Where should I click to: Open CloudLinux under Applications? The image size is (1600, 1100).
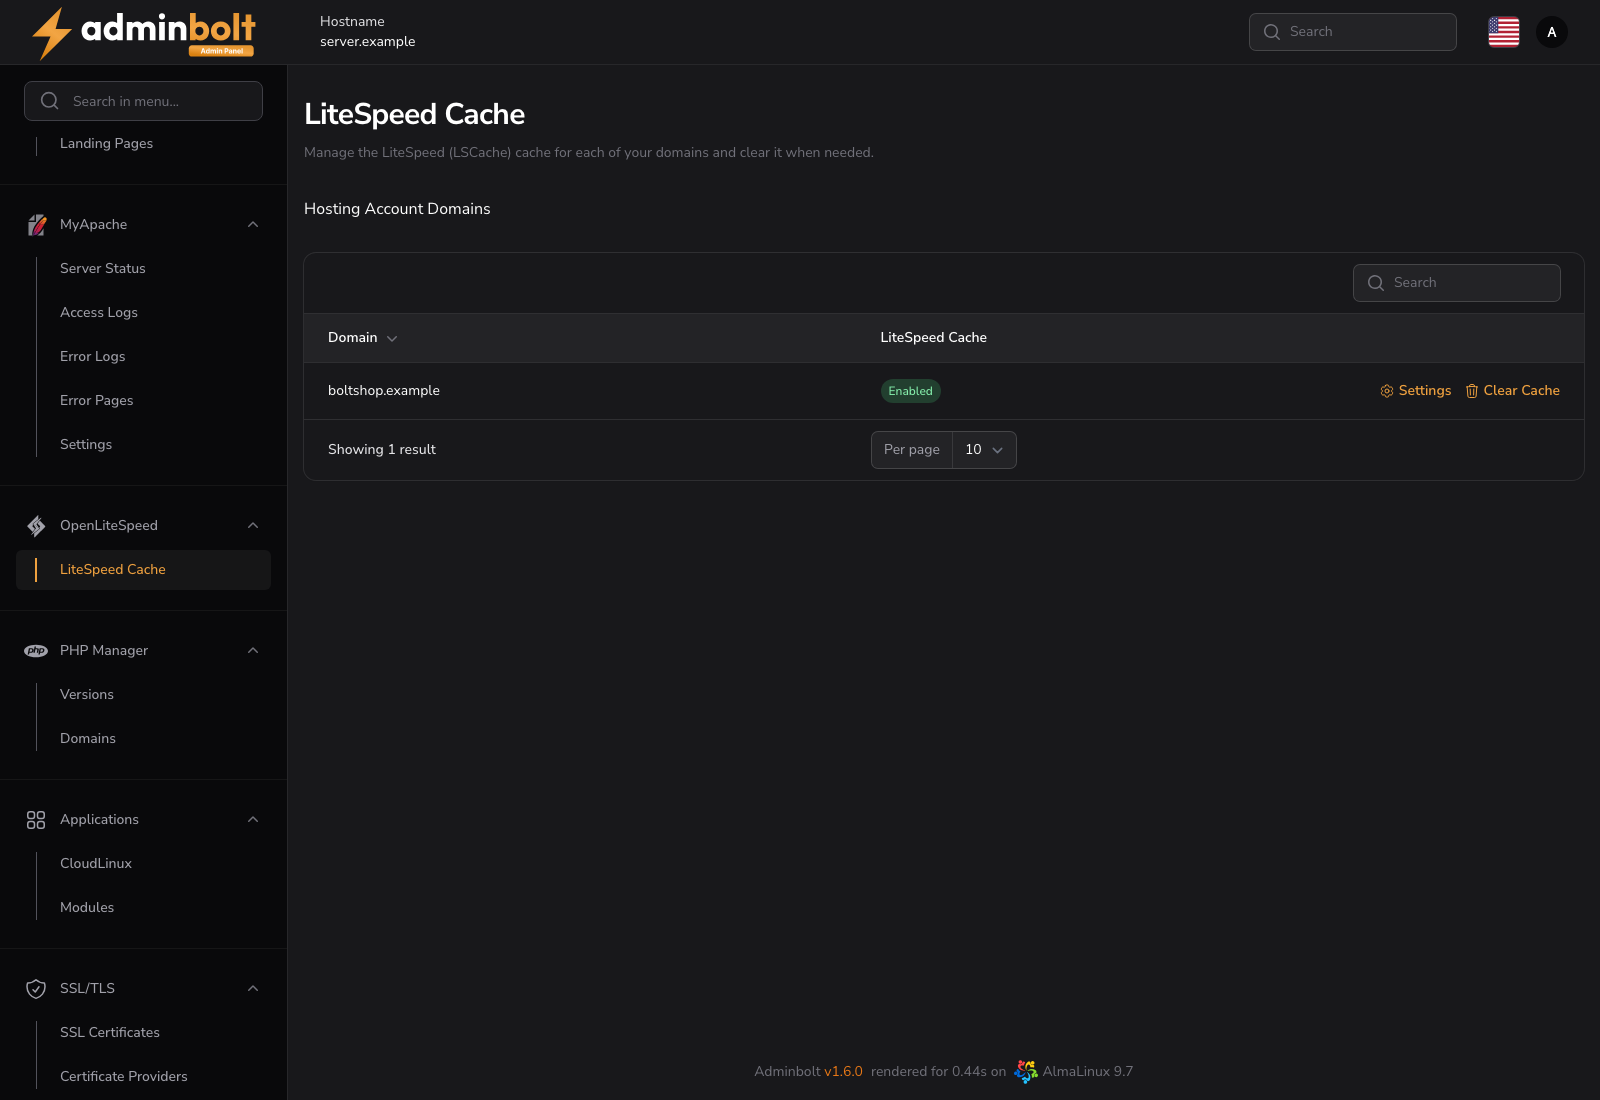point(96,864)
